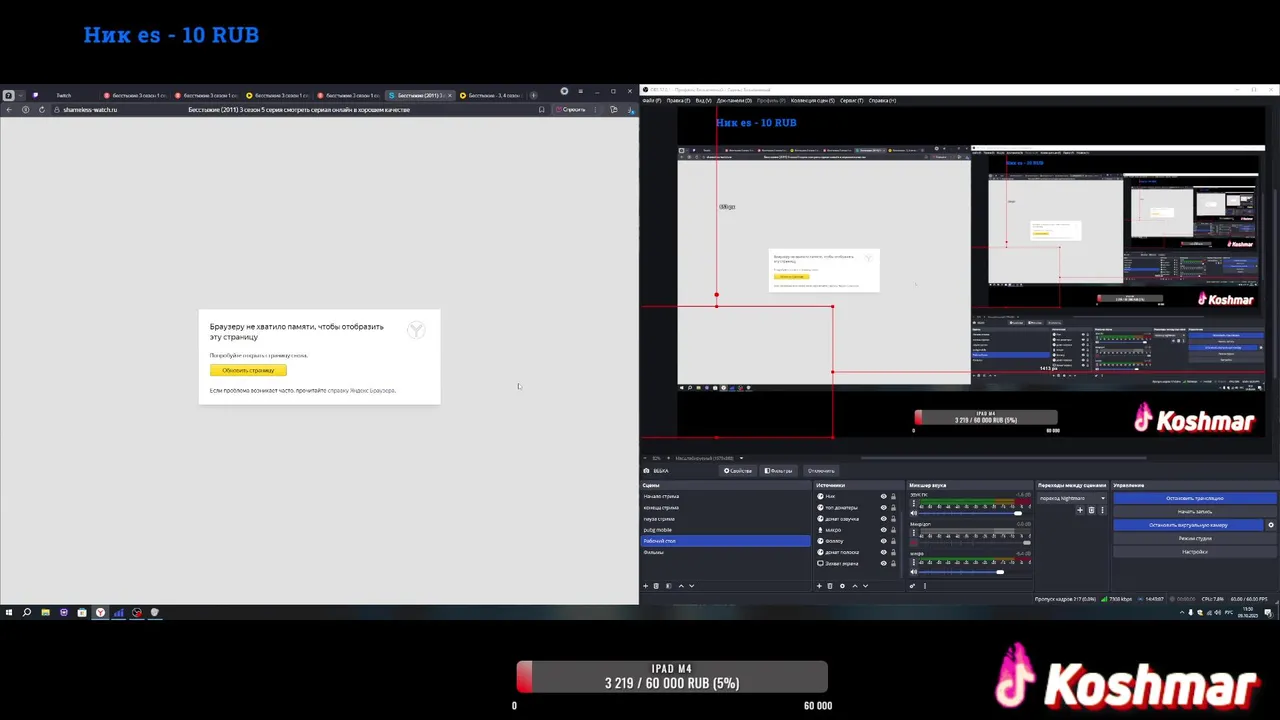Image resolution: width=1280 pixels, height=720 pixels.
Task: Open transition properties three-dot menu
Action: (x=1102, y=510)
